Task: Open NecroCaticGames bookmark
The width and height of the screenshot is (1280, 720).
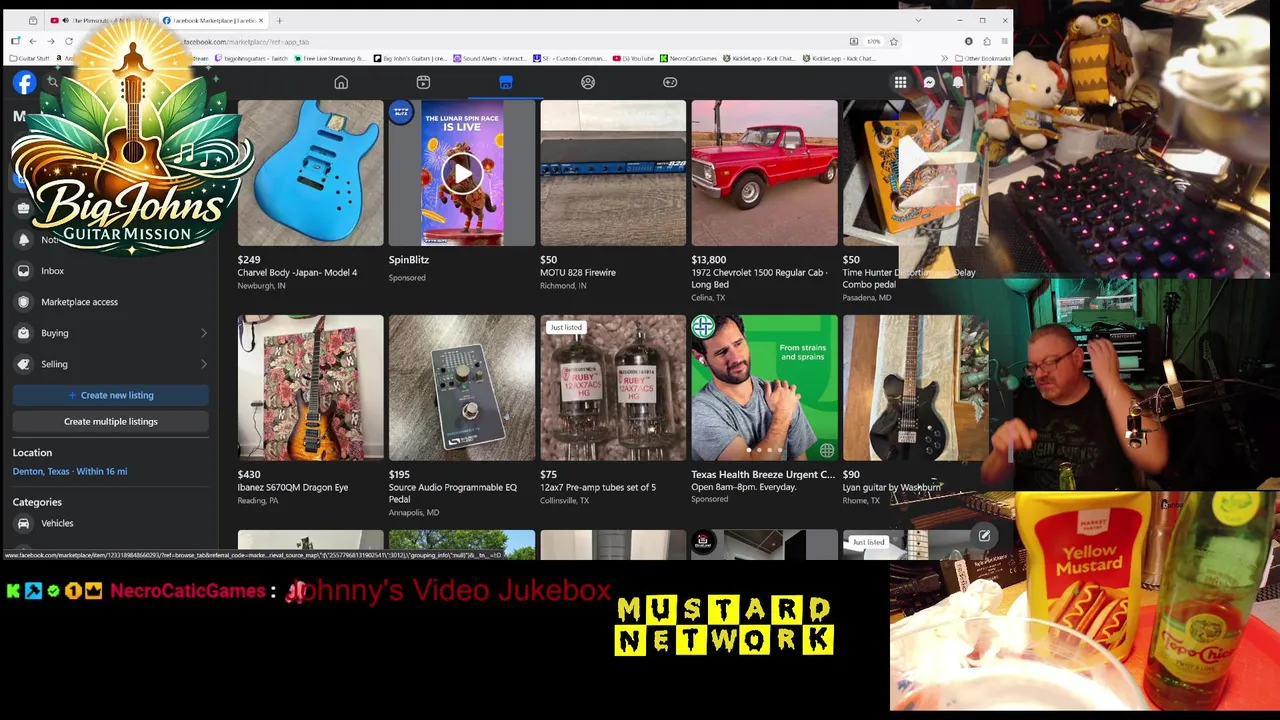Action: click(689, 59)
